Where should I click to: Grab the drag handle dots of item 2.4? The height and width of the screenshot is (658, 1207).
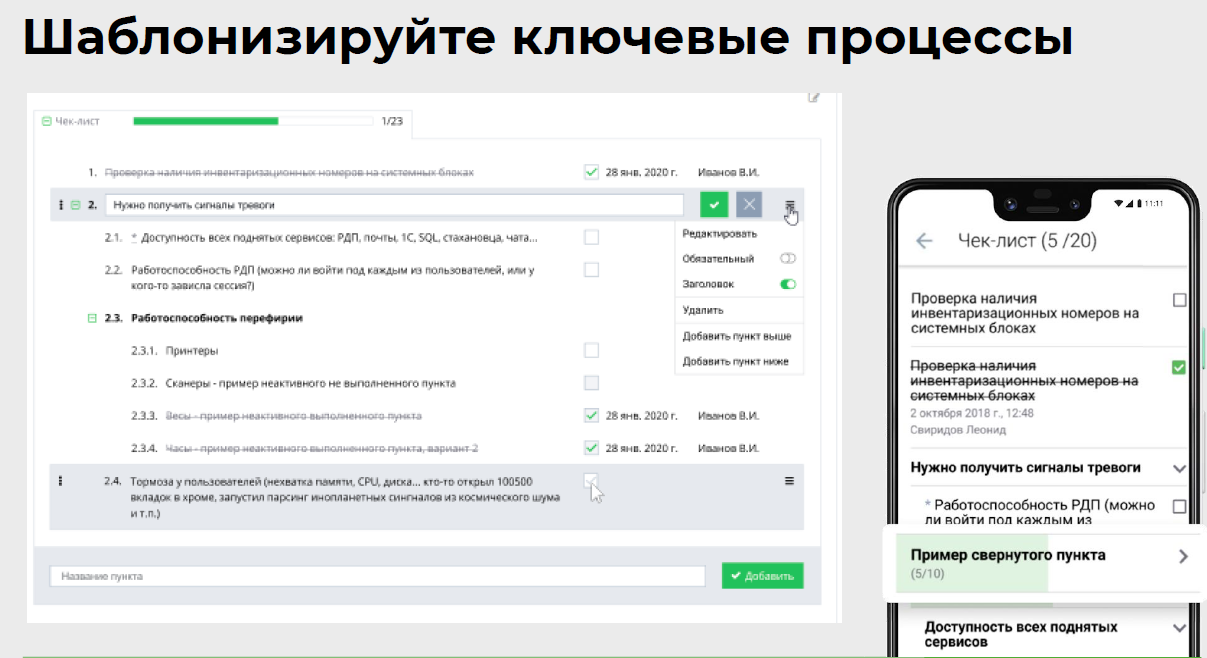click(x=61, y=481)
